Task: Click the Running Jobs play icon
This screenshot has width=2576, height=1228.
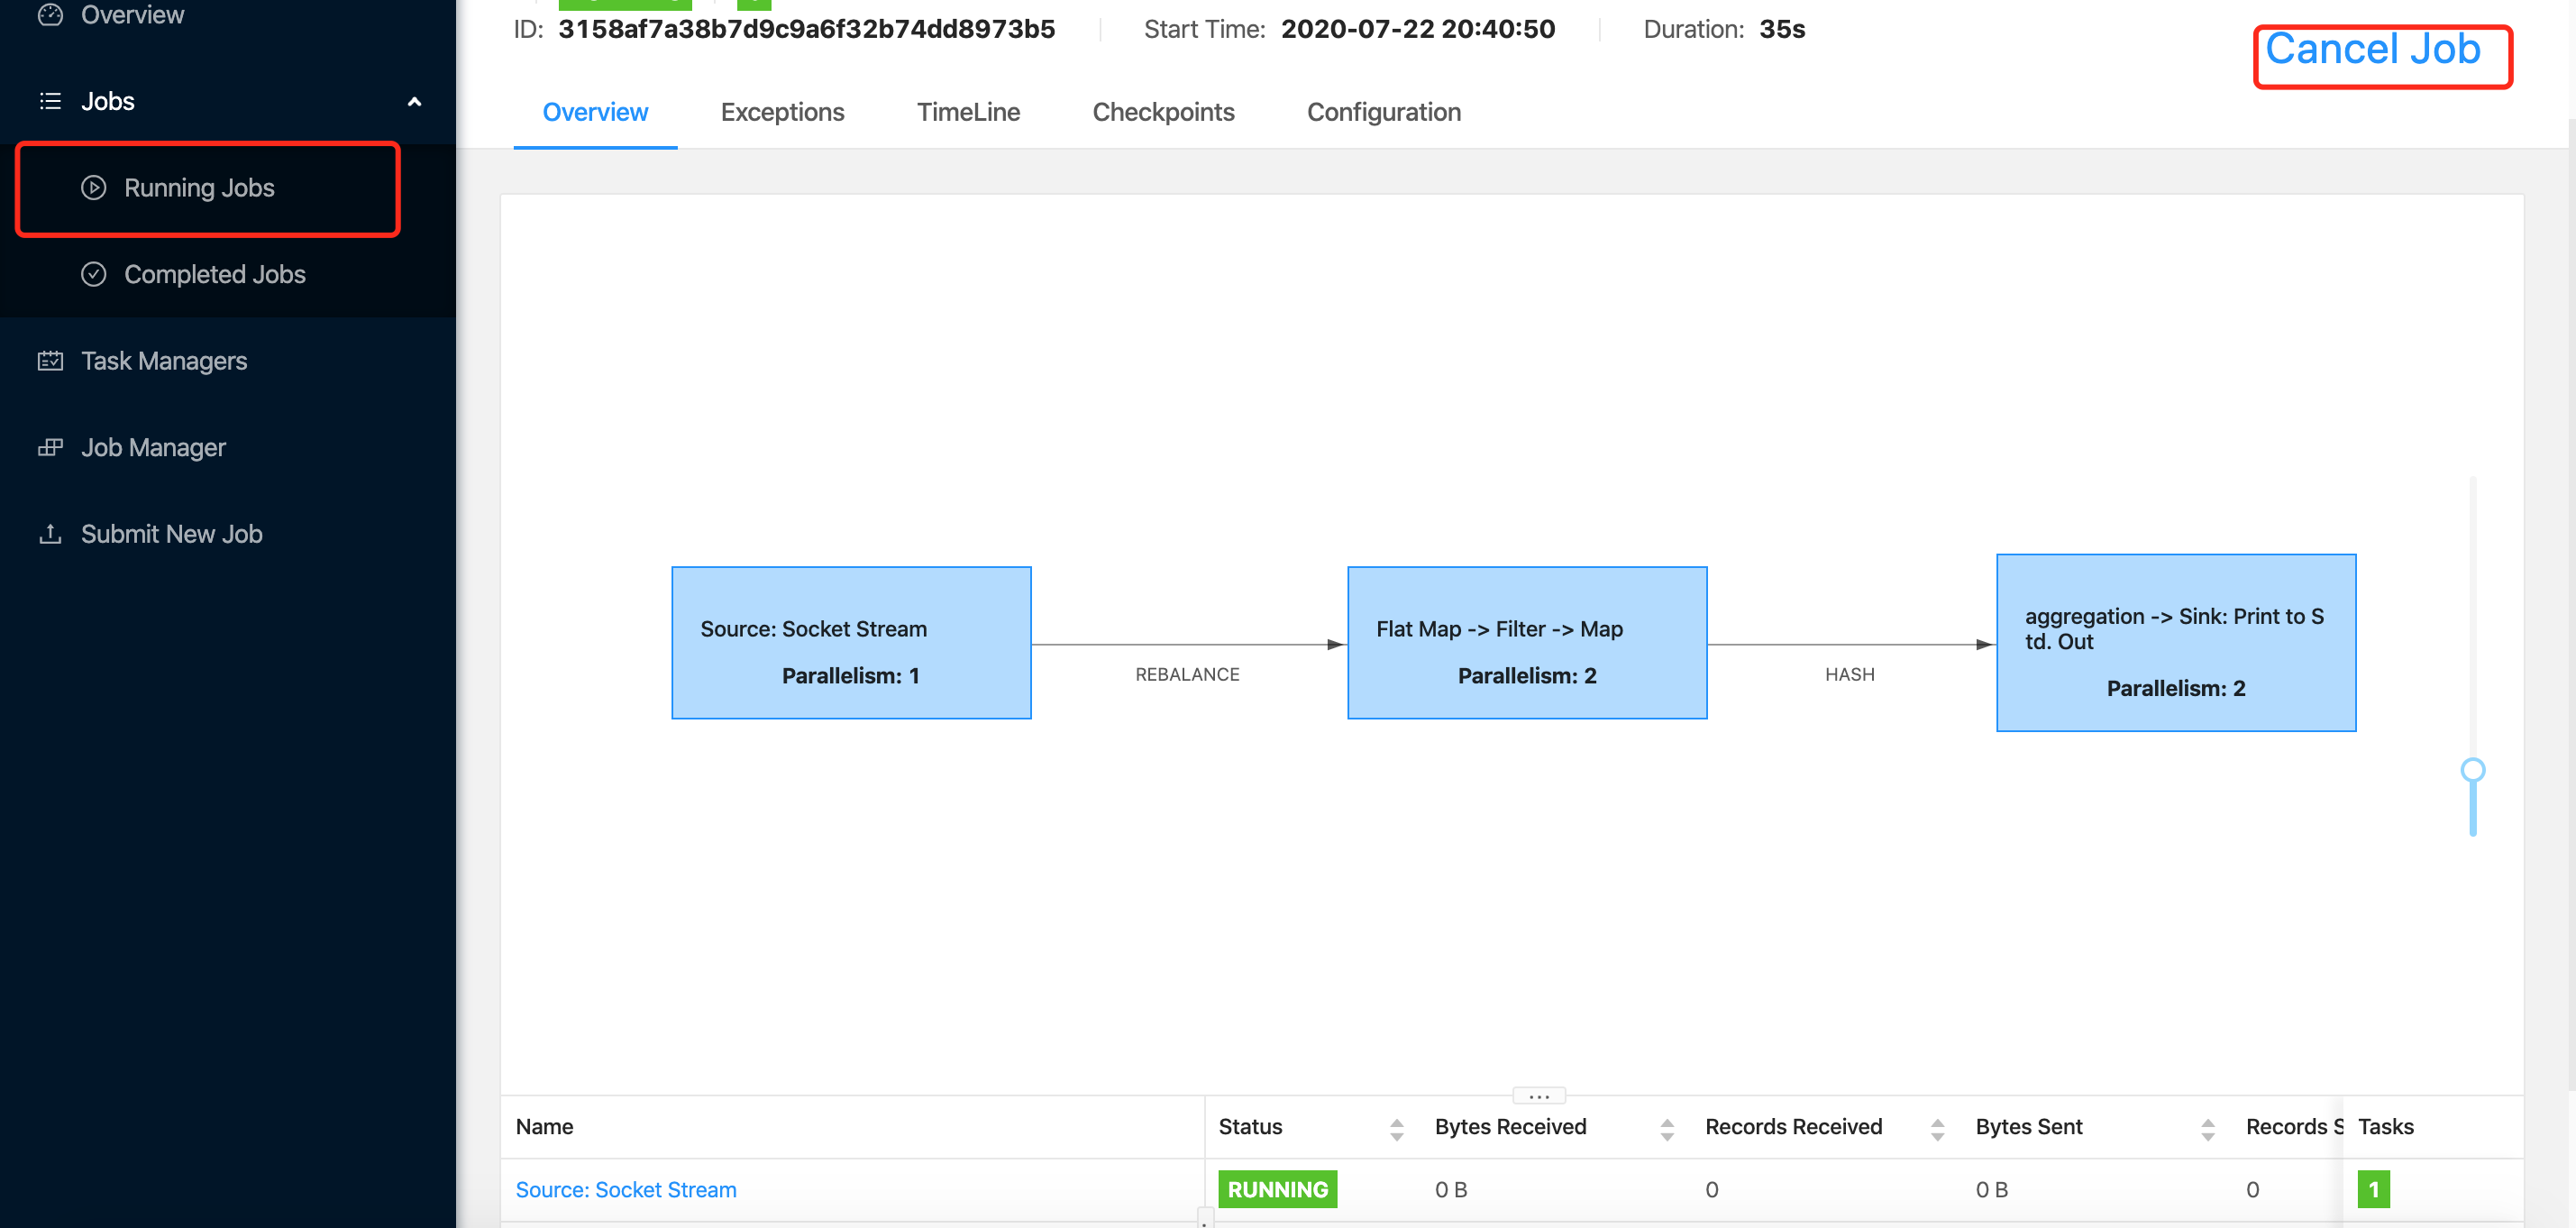Action: click(x=94, y=188)
